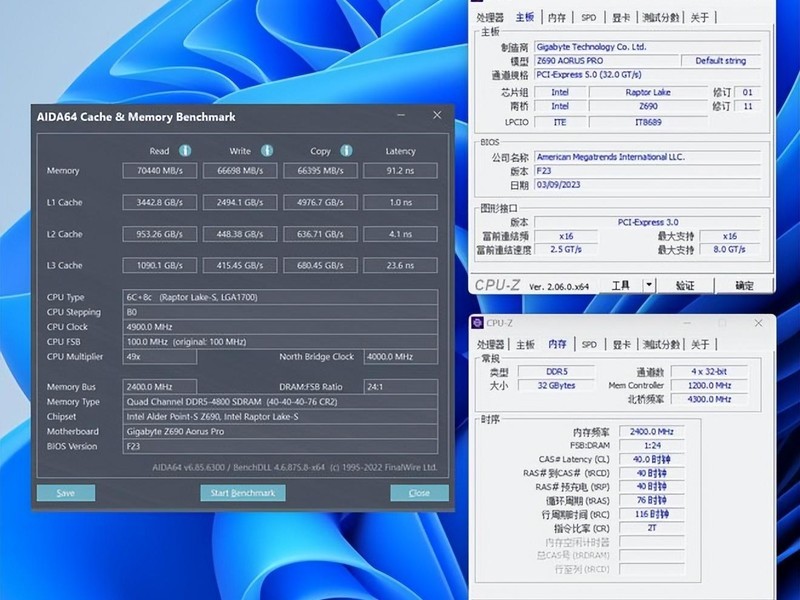
Task: Click the 确定 button in CPU-Z
Action: click(744, 286)
